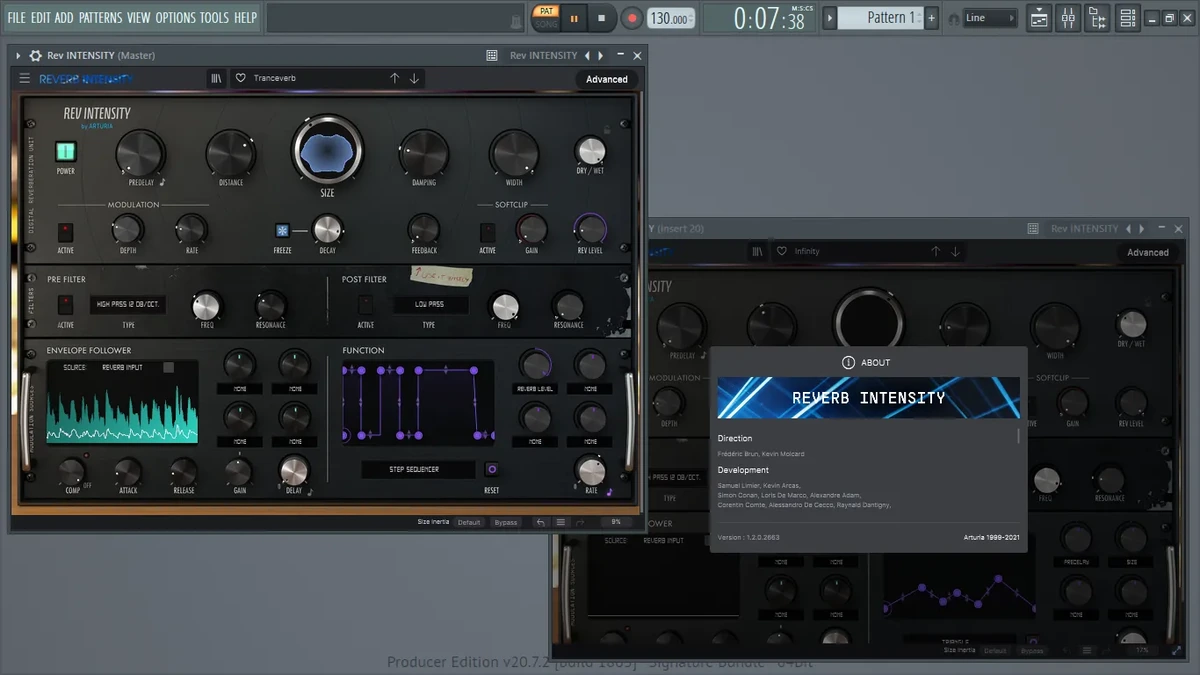Open envelope source Reverb Input dropdown

click(122, 367)
